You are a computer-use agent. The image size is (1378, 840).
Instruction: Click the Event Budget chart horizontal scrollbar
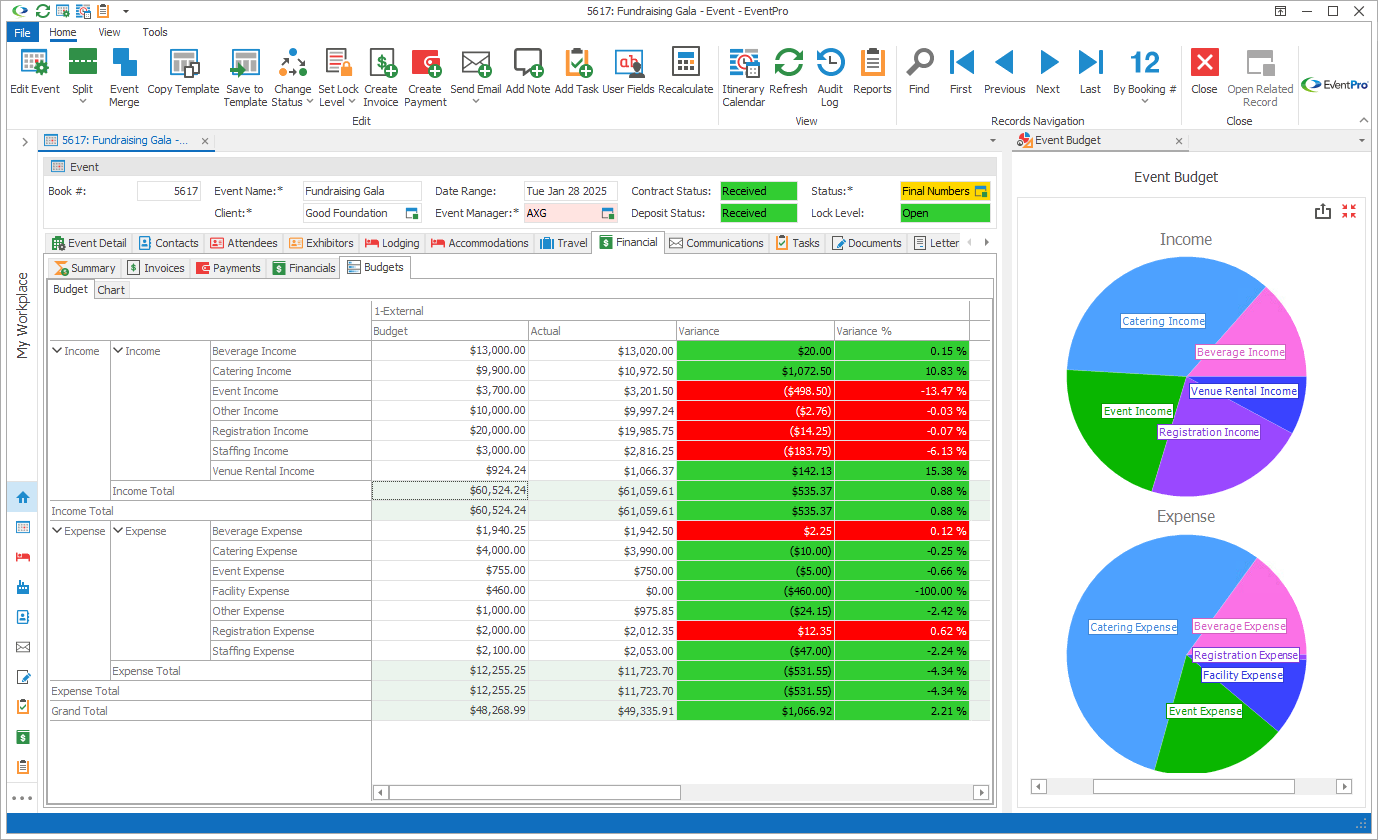(x=1193, y=786)
